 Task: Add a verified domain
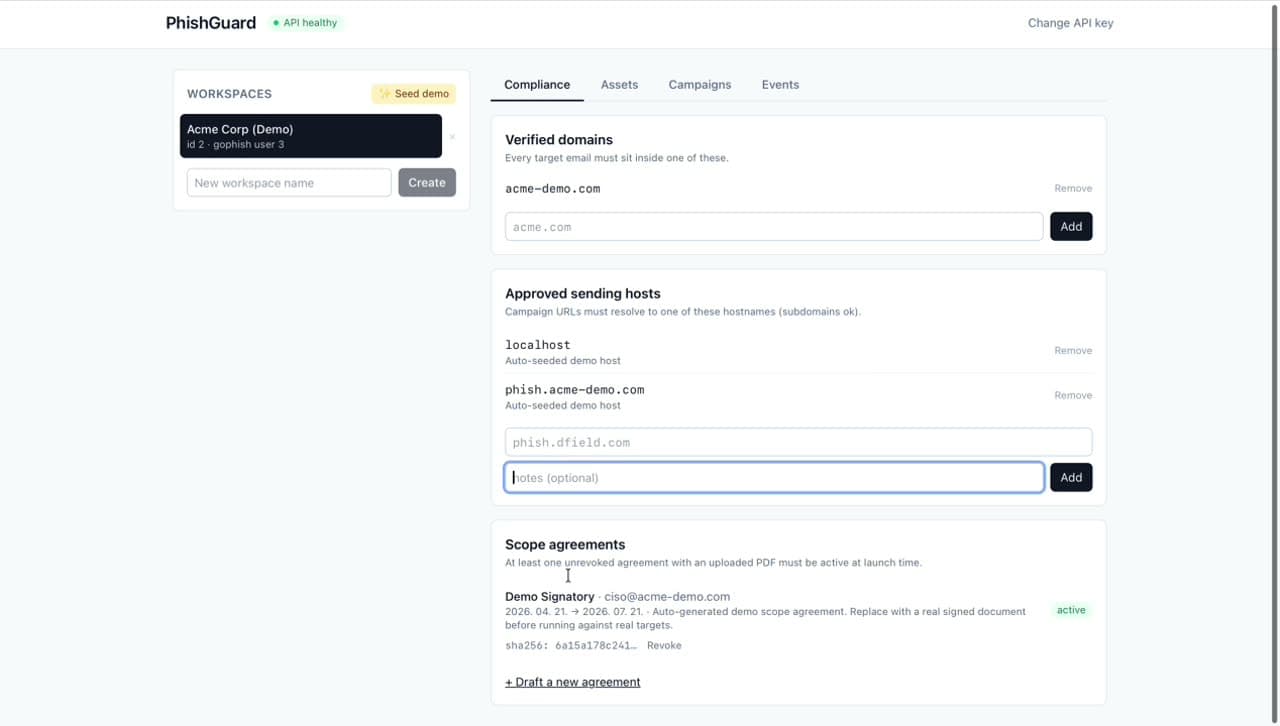1071,227
